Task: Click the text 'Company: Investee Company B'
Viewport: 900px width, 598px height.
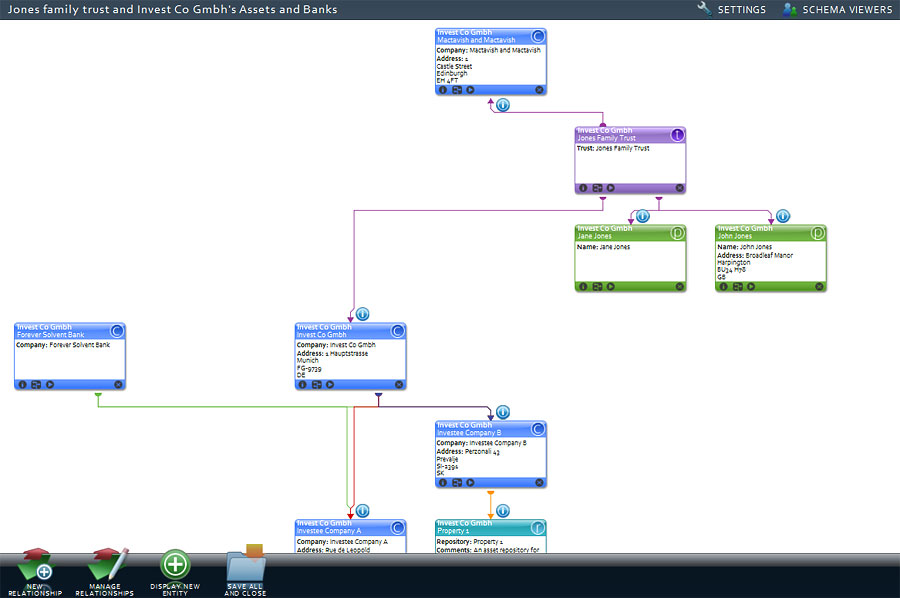Action: coord(482,443)
